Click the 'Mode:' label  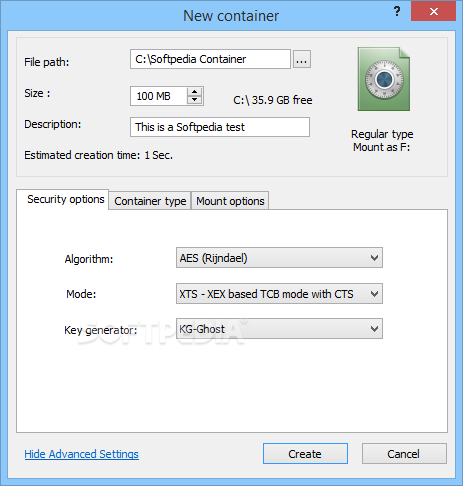pos(81,294)
